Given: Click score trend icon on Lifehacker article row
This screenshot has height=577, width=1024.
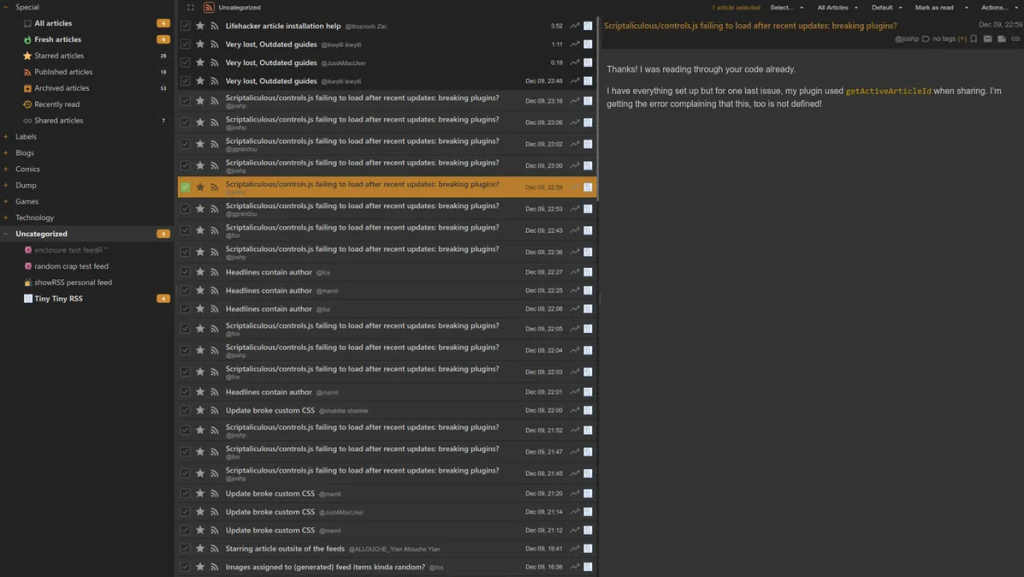Looking at the screenshot, I should [x=574, y=26].
